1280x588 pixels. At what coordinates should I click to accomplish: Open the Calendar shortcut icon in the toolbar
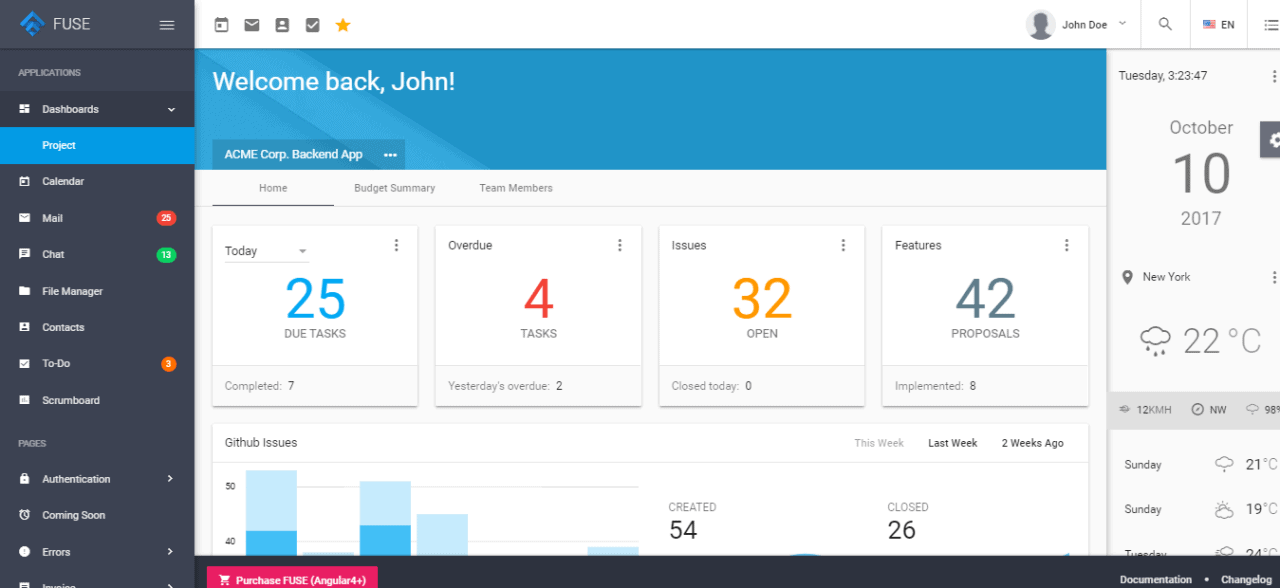click(x=221, y=24)
